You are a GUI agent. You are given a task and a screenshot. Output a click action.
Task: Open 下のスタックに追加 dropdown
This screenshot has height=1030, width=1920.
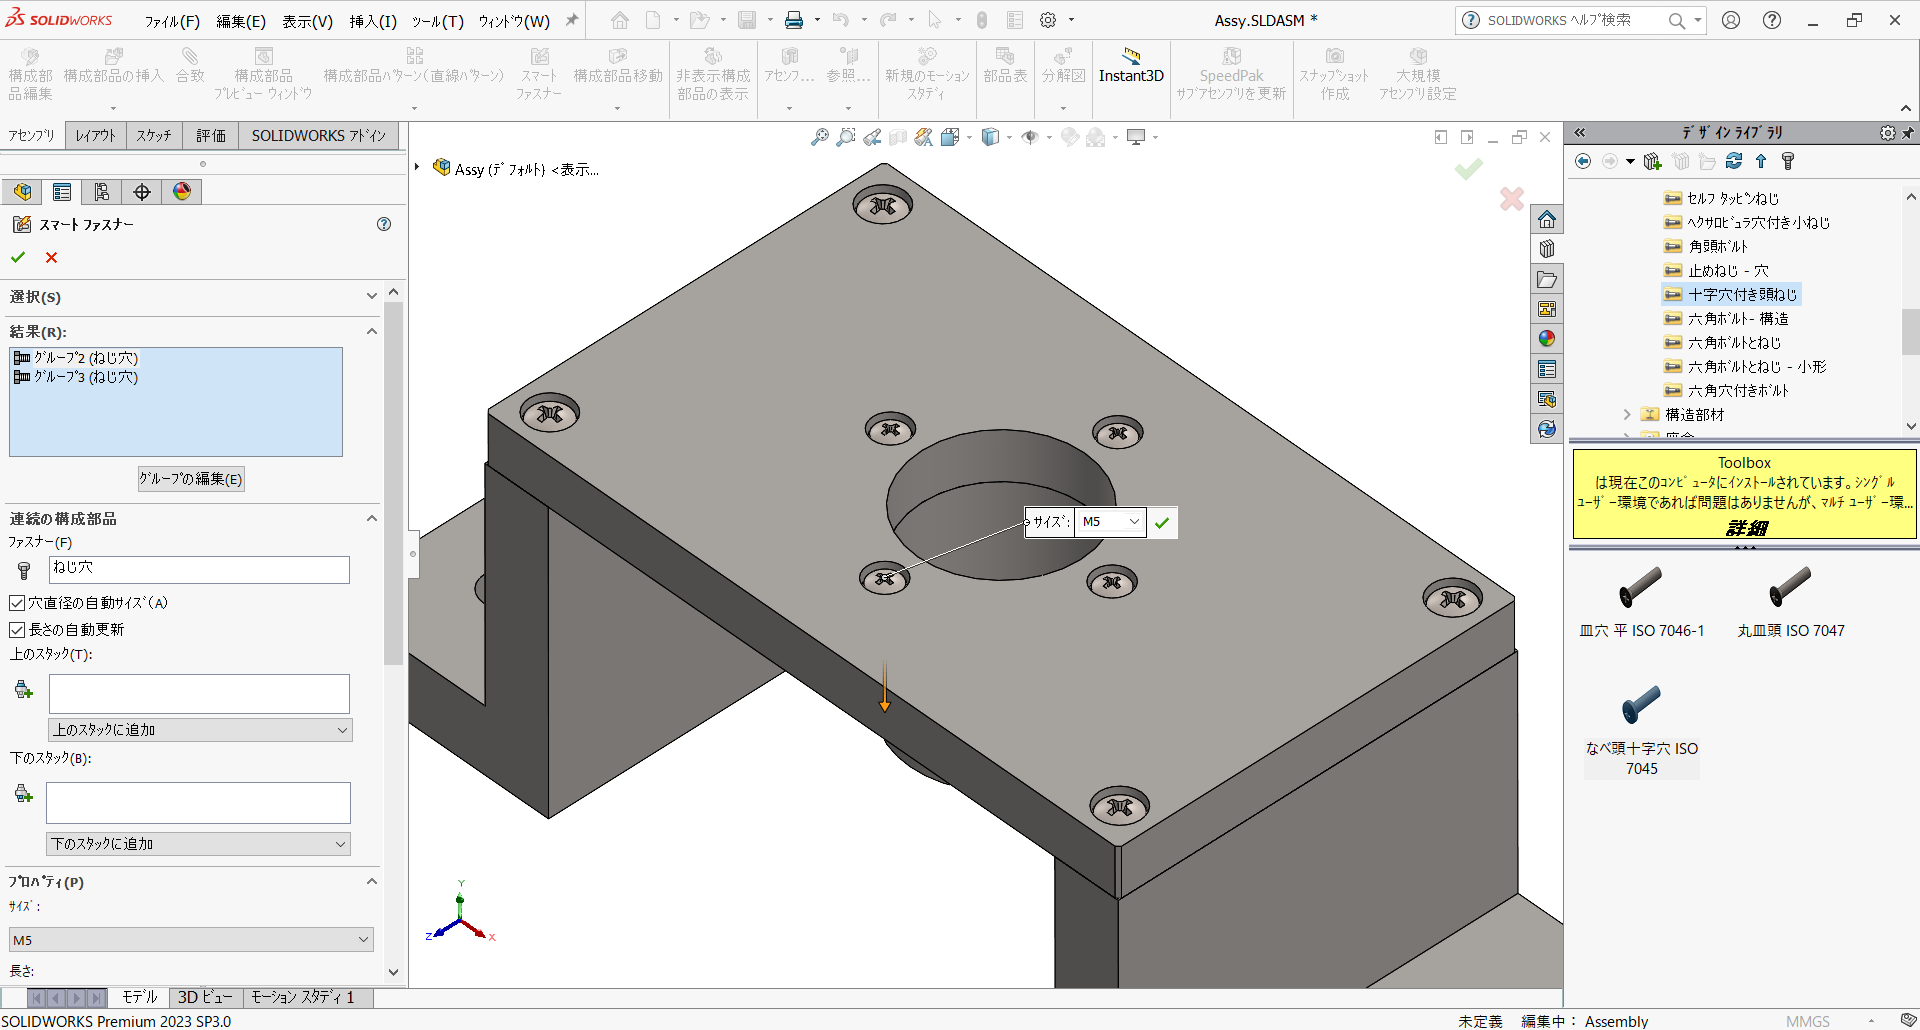tap(198, 844)
